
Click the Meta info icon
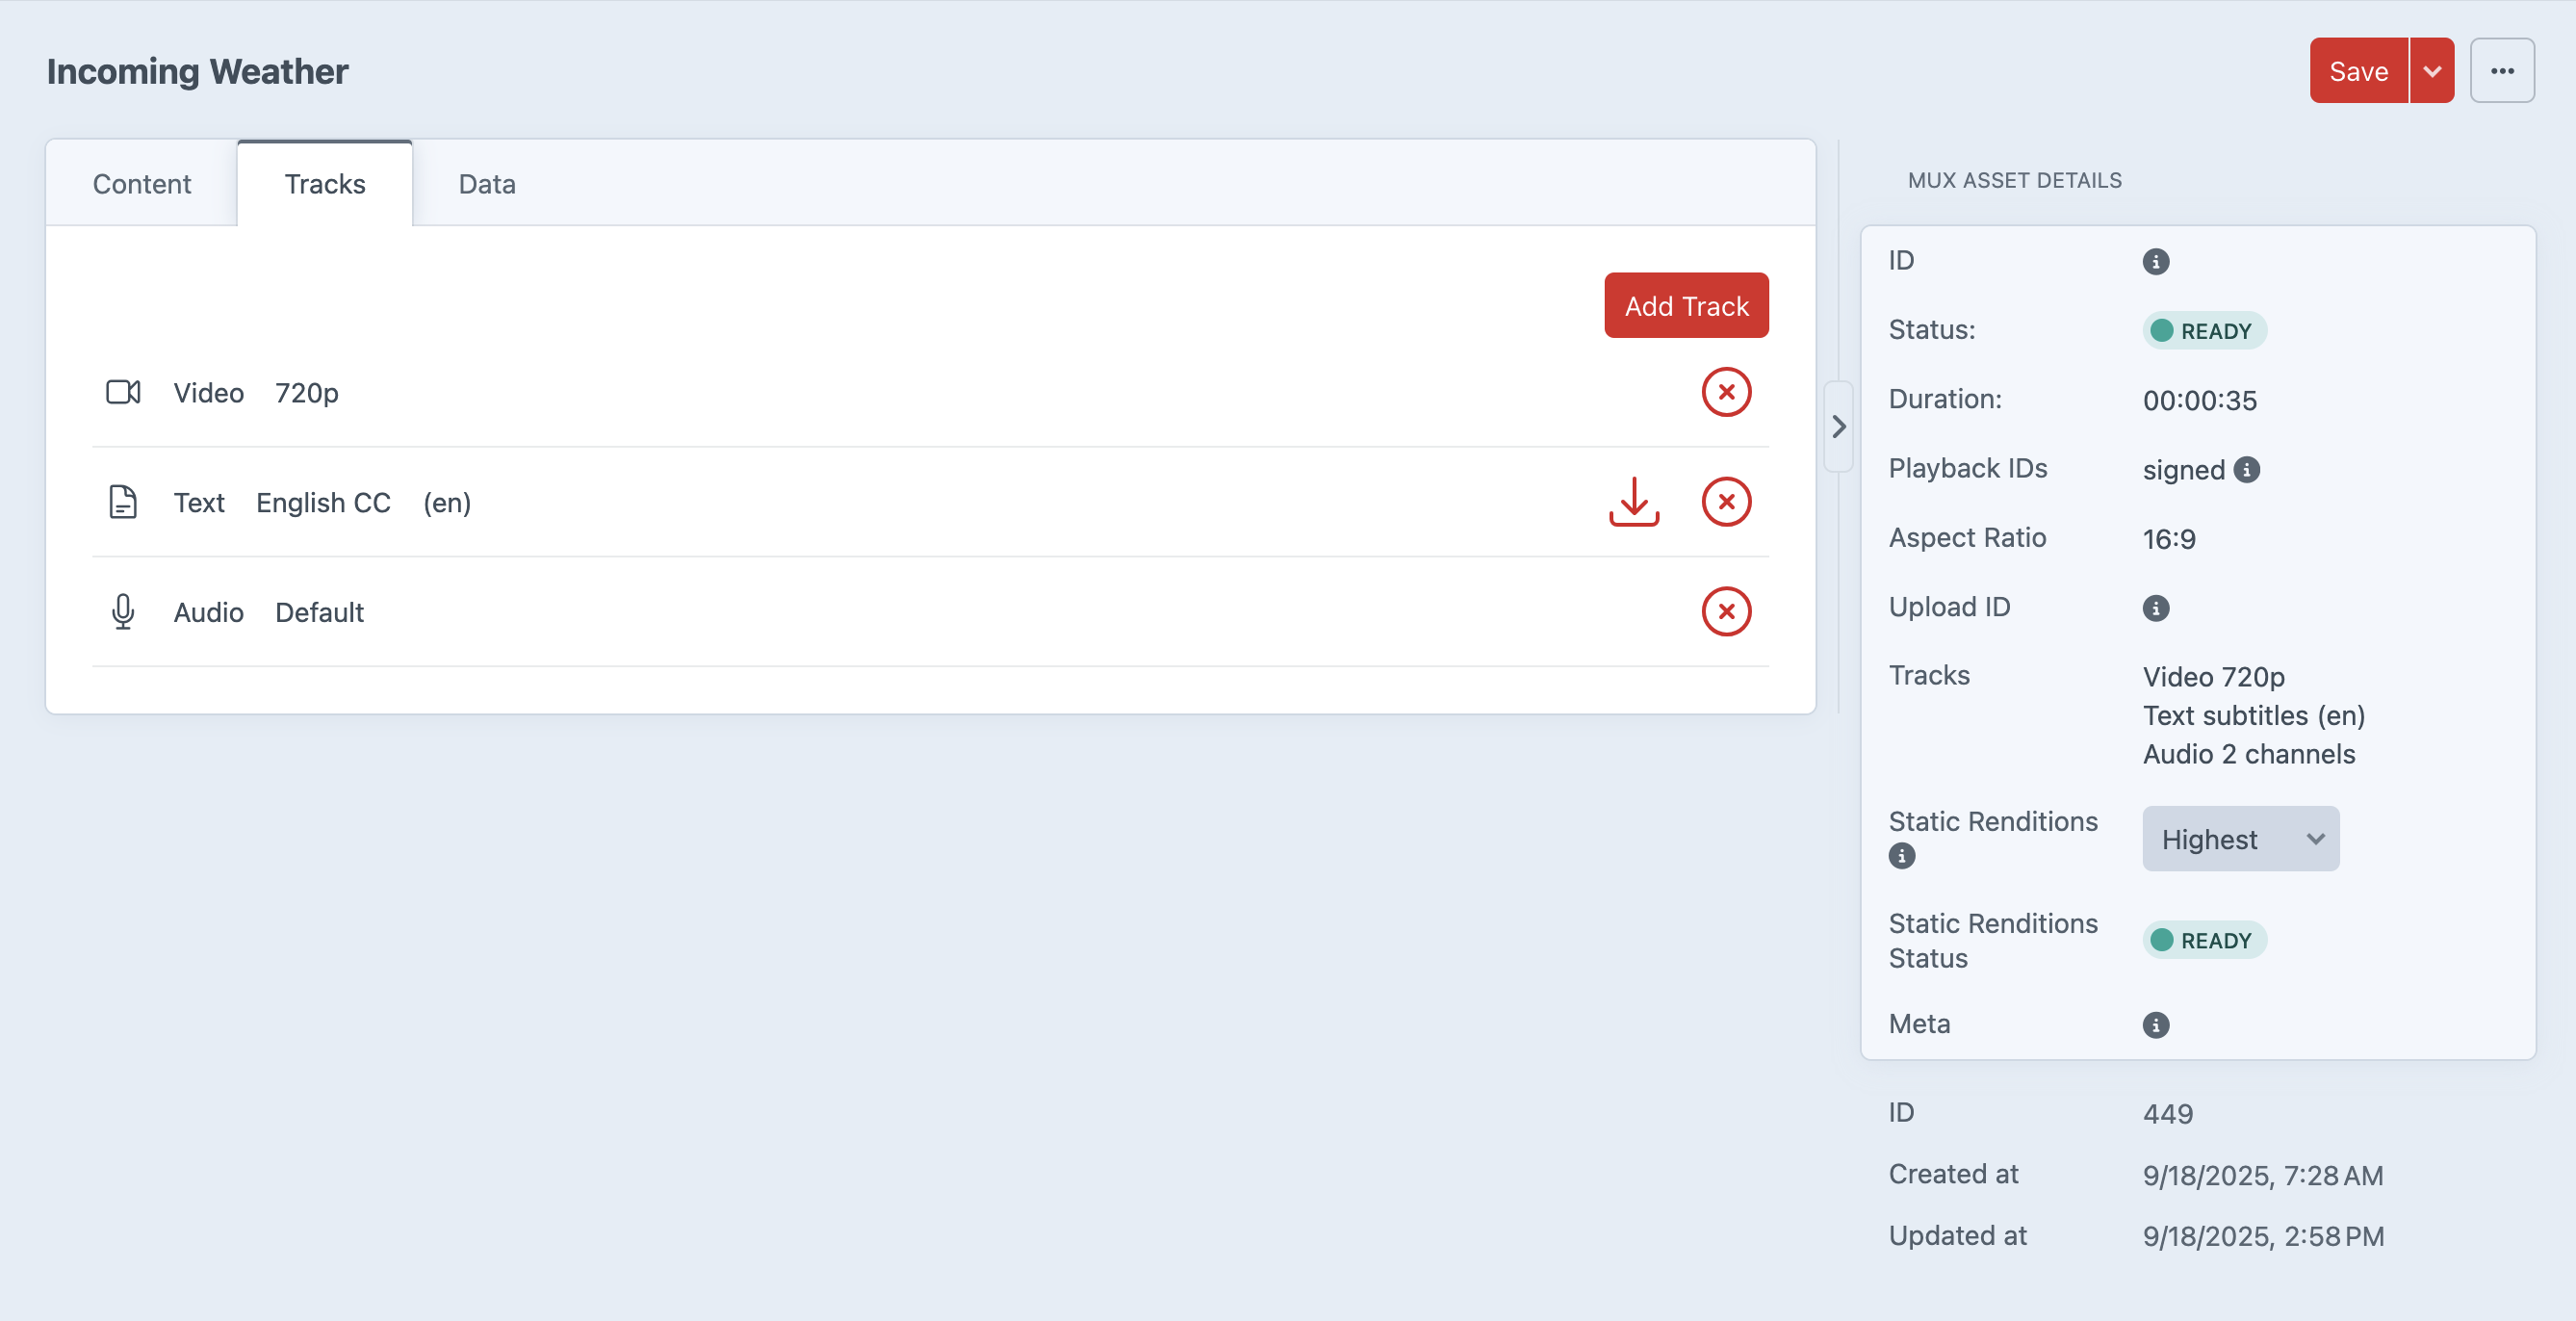2155,1025
